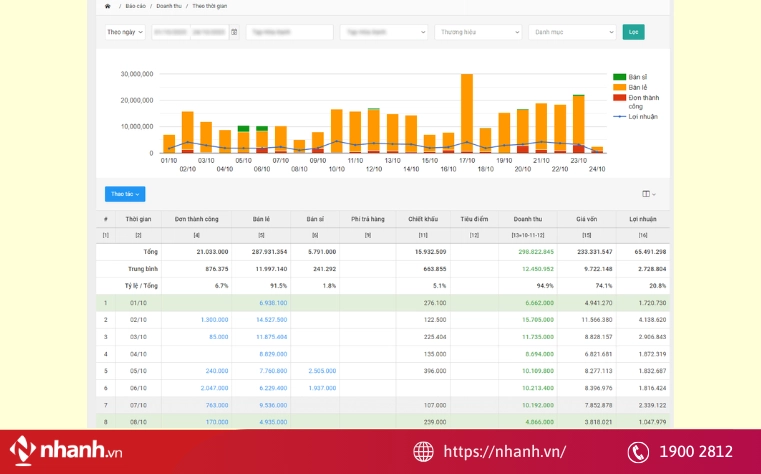This screenshot has height=474, width=761.
Task: Open 170.000 link in 08/10 row
Action: pos(217,422)
